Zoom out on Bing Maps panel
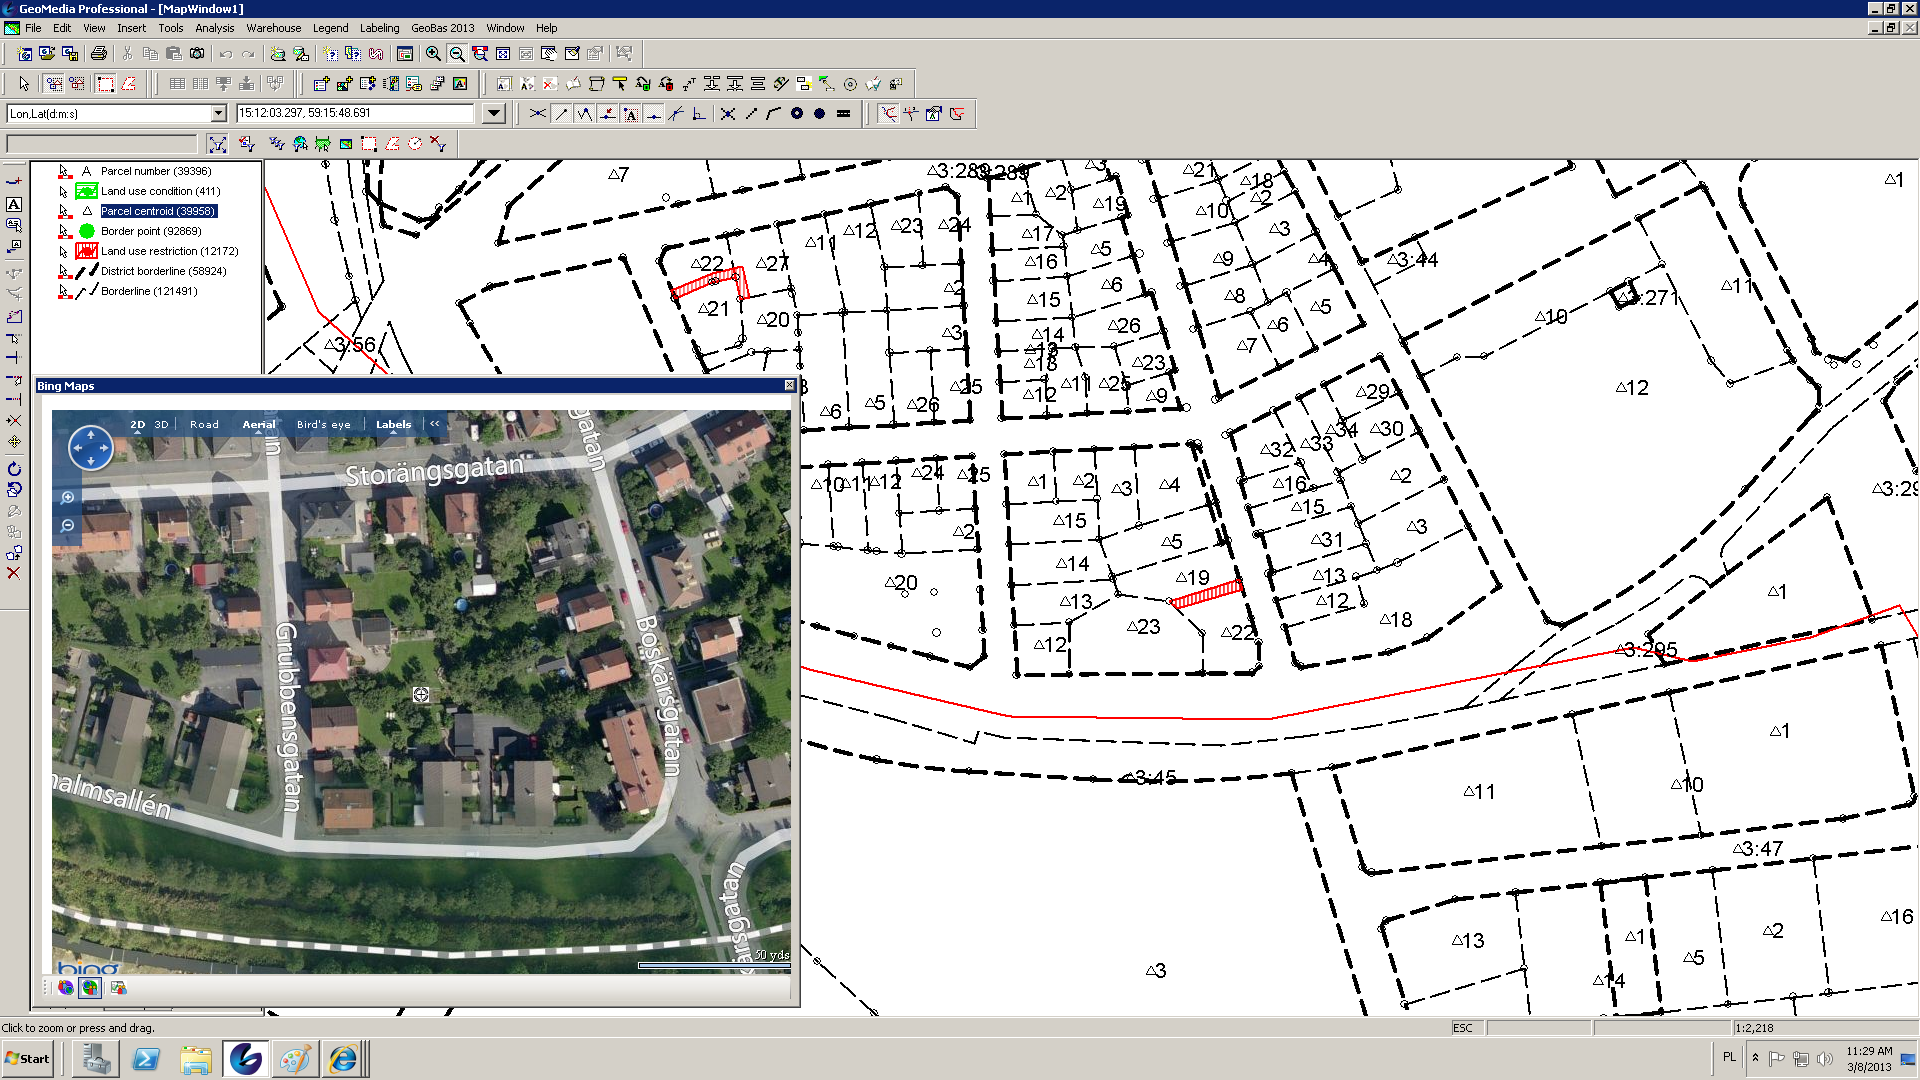1920x1080 pixels. pos(68,525)
